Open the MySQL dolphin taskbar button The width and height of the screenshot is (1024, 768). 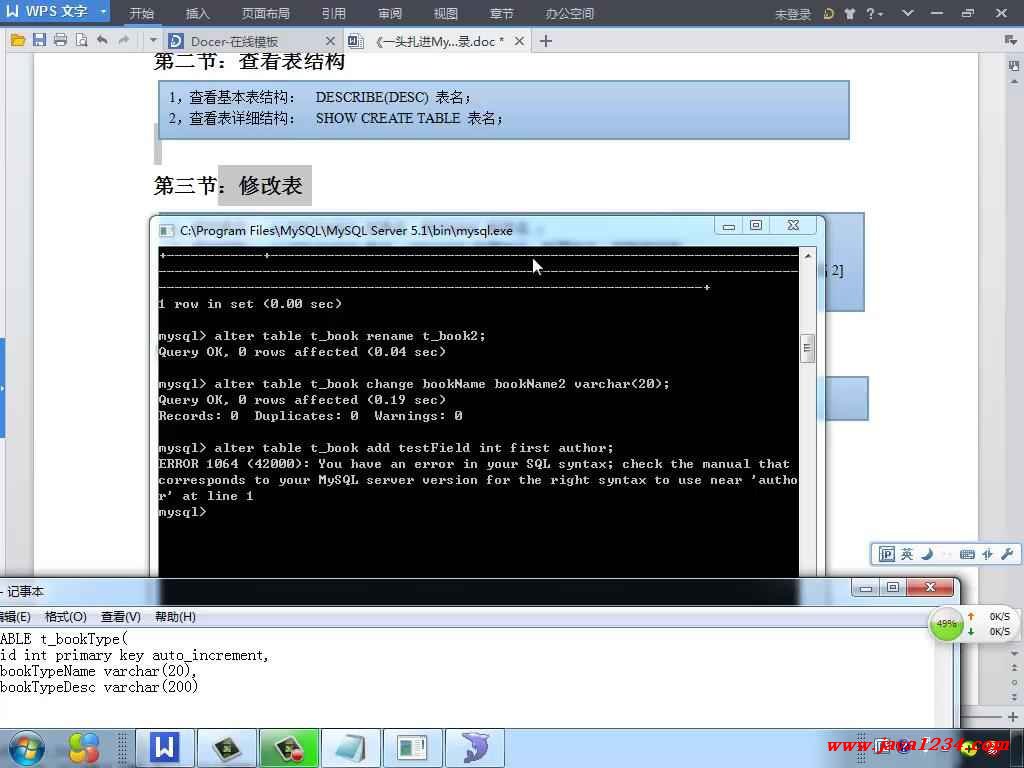(x=475, y=748)
